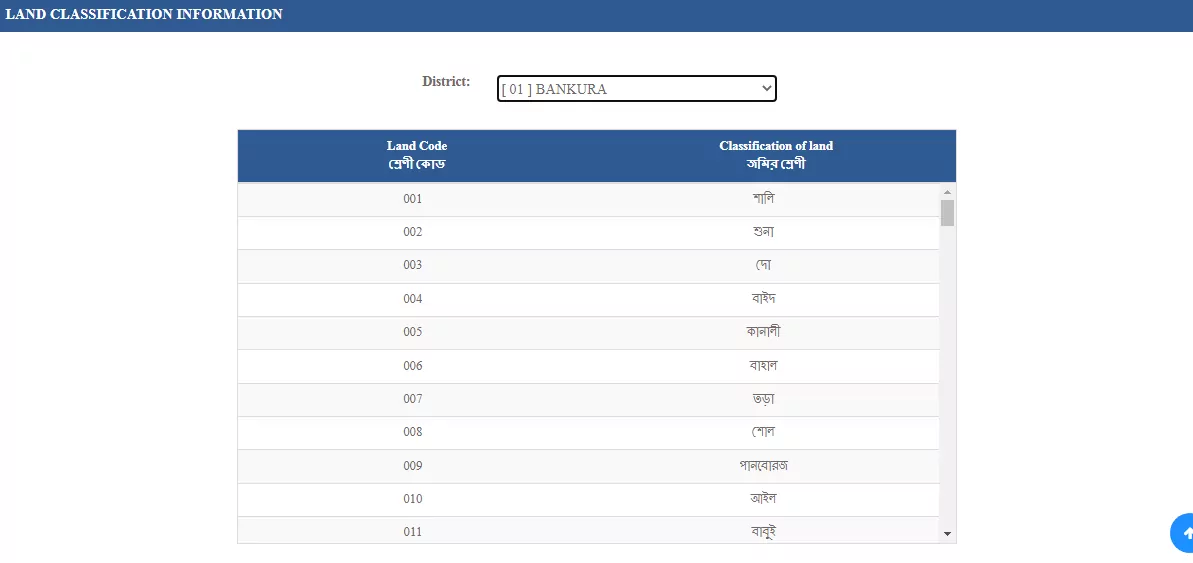Click the Classification of land column header

[775, 155]
